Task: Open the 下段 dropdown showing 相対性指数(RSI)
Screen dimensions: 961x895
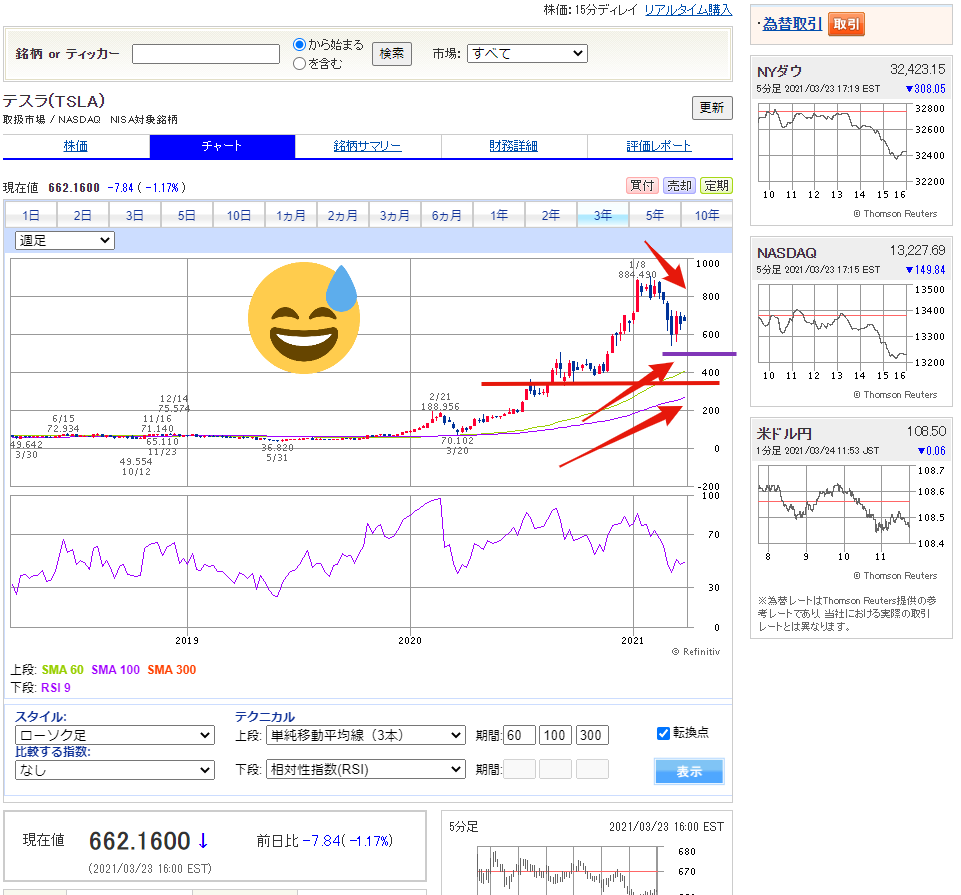Action: click(366, 769)
